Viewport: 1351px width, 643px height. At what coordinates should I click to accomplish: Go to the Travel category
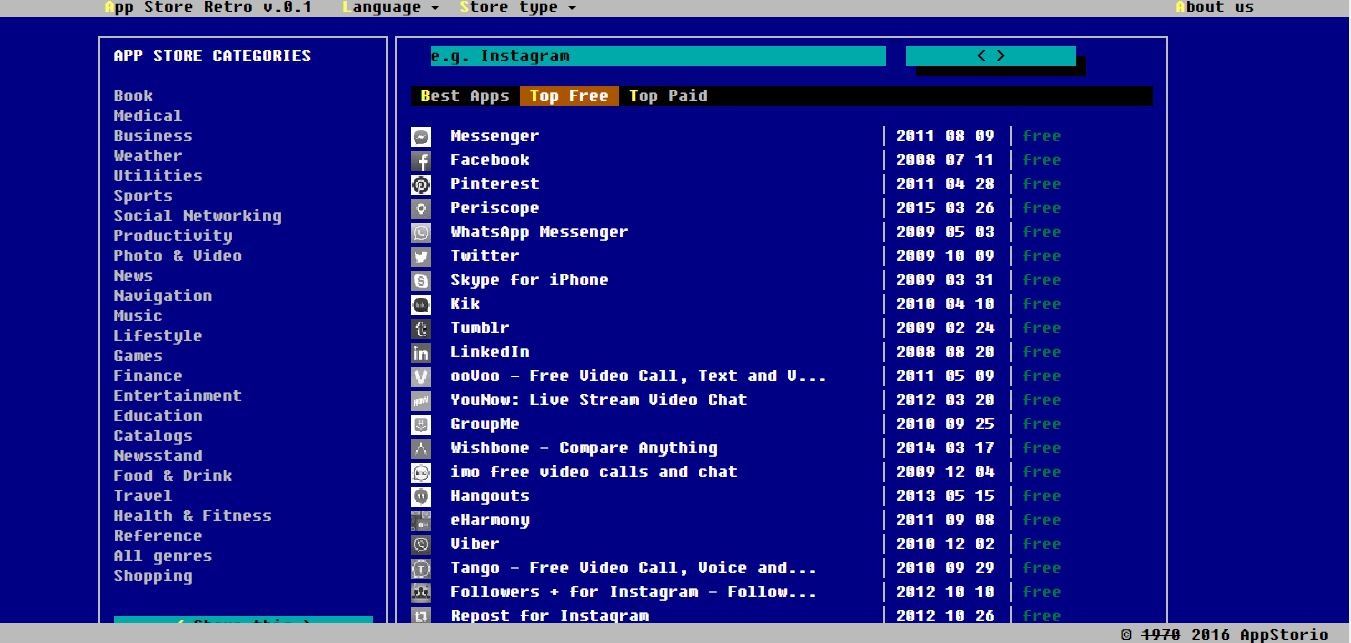143,496
